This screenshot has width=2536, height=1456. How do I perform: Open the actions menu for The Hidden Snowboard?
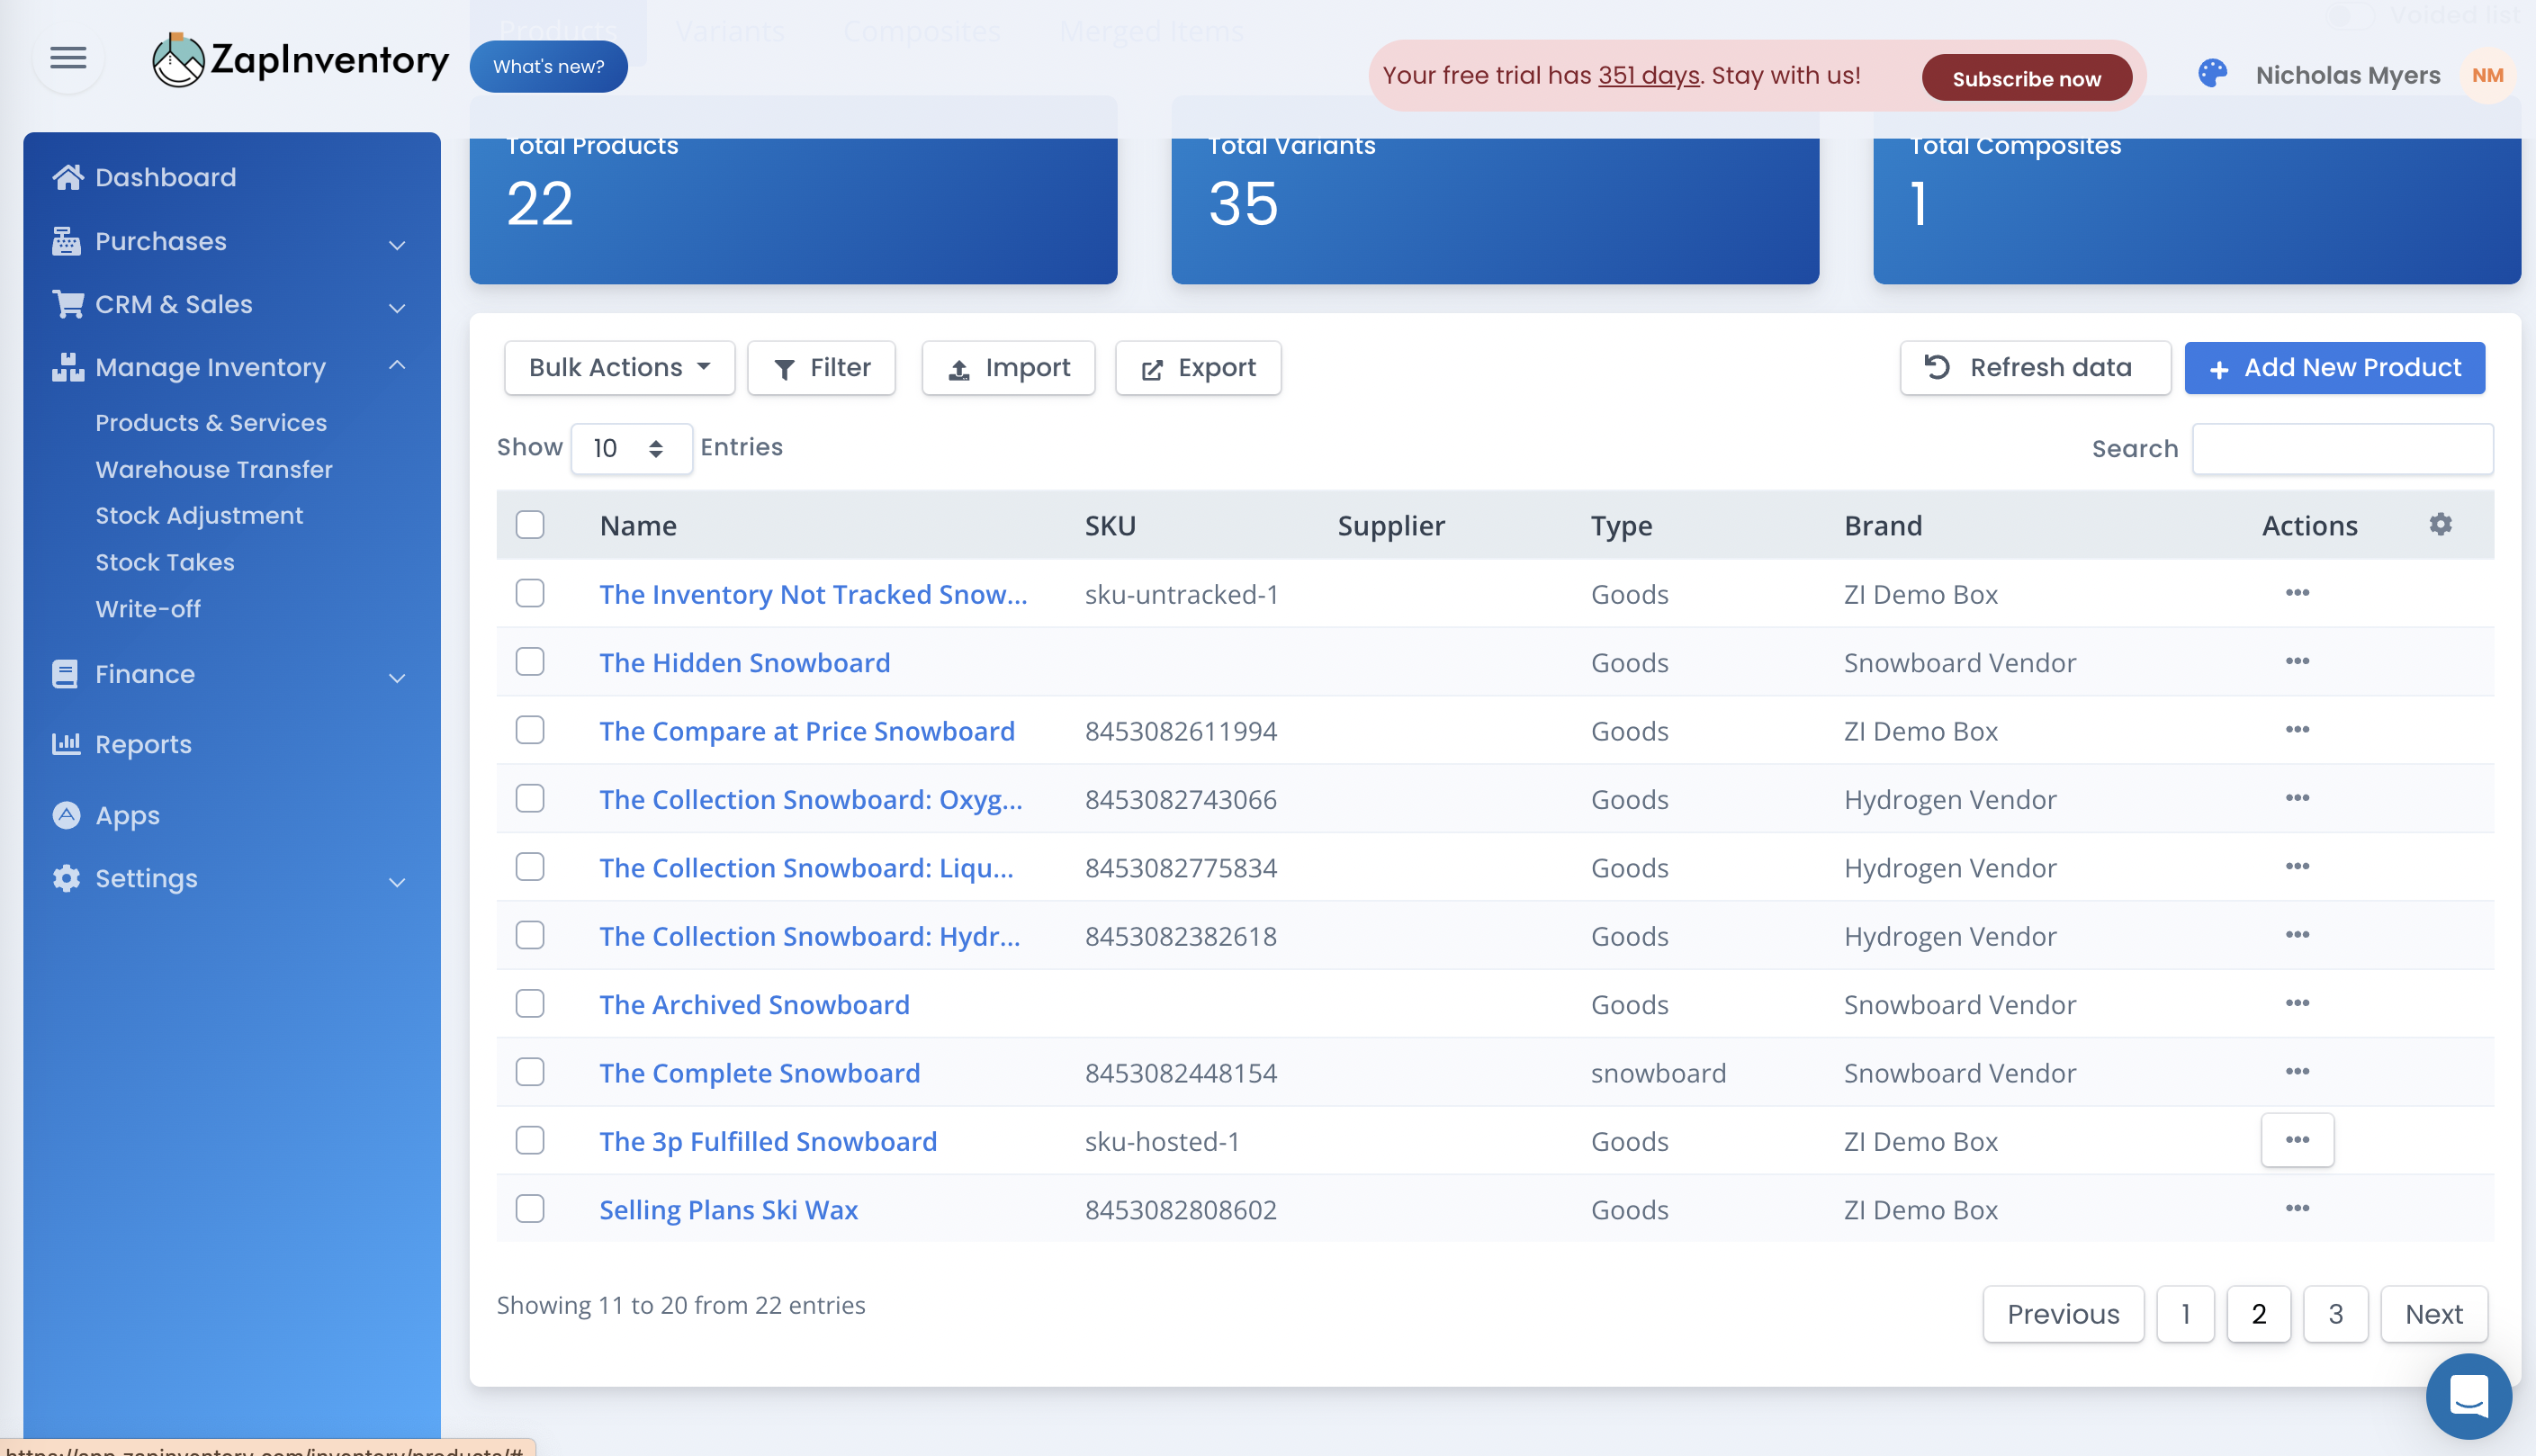2297,660
